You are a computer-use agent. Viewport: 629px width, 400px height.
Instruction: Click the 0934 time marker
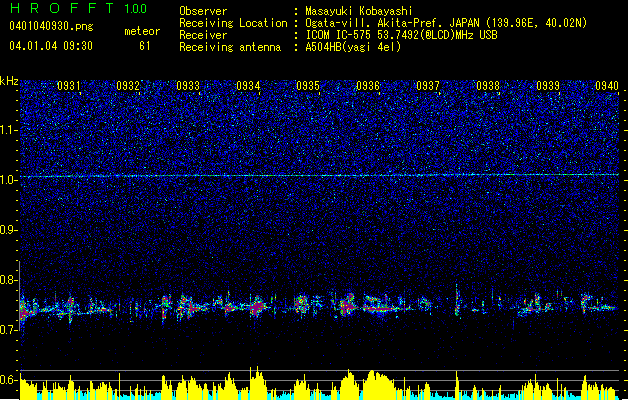pyautogui.click(x=248, y=85)
